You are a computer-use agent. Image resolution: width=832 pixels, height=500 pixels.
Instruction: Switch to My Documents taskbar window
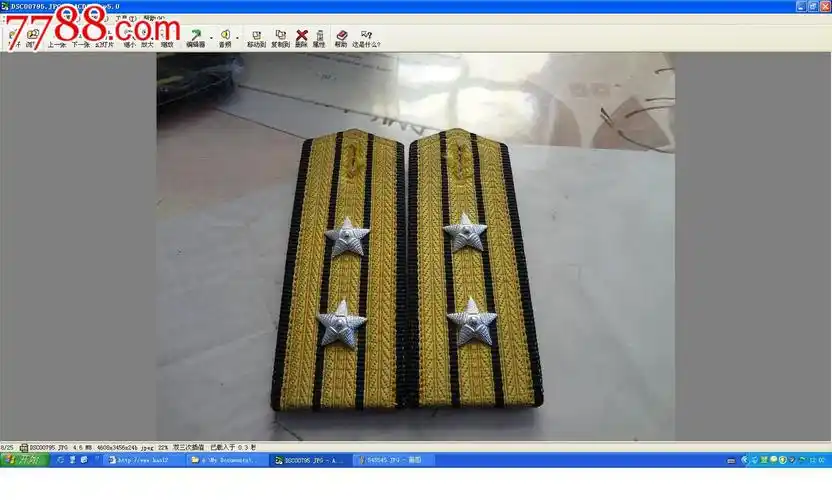[x=228, y=460]
